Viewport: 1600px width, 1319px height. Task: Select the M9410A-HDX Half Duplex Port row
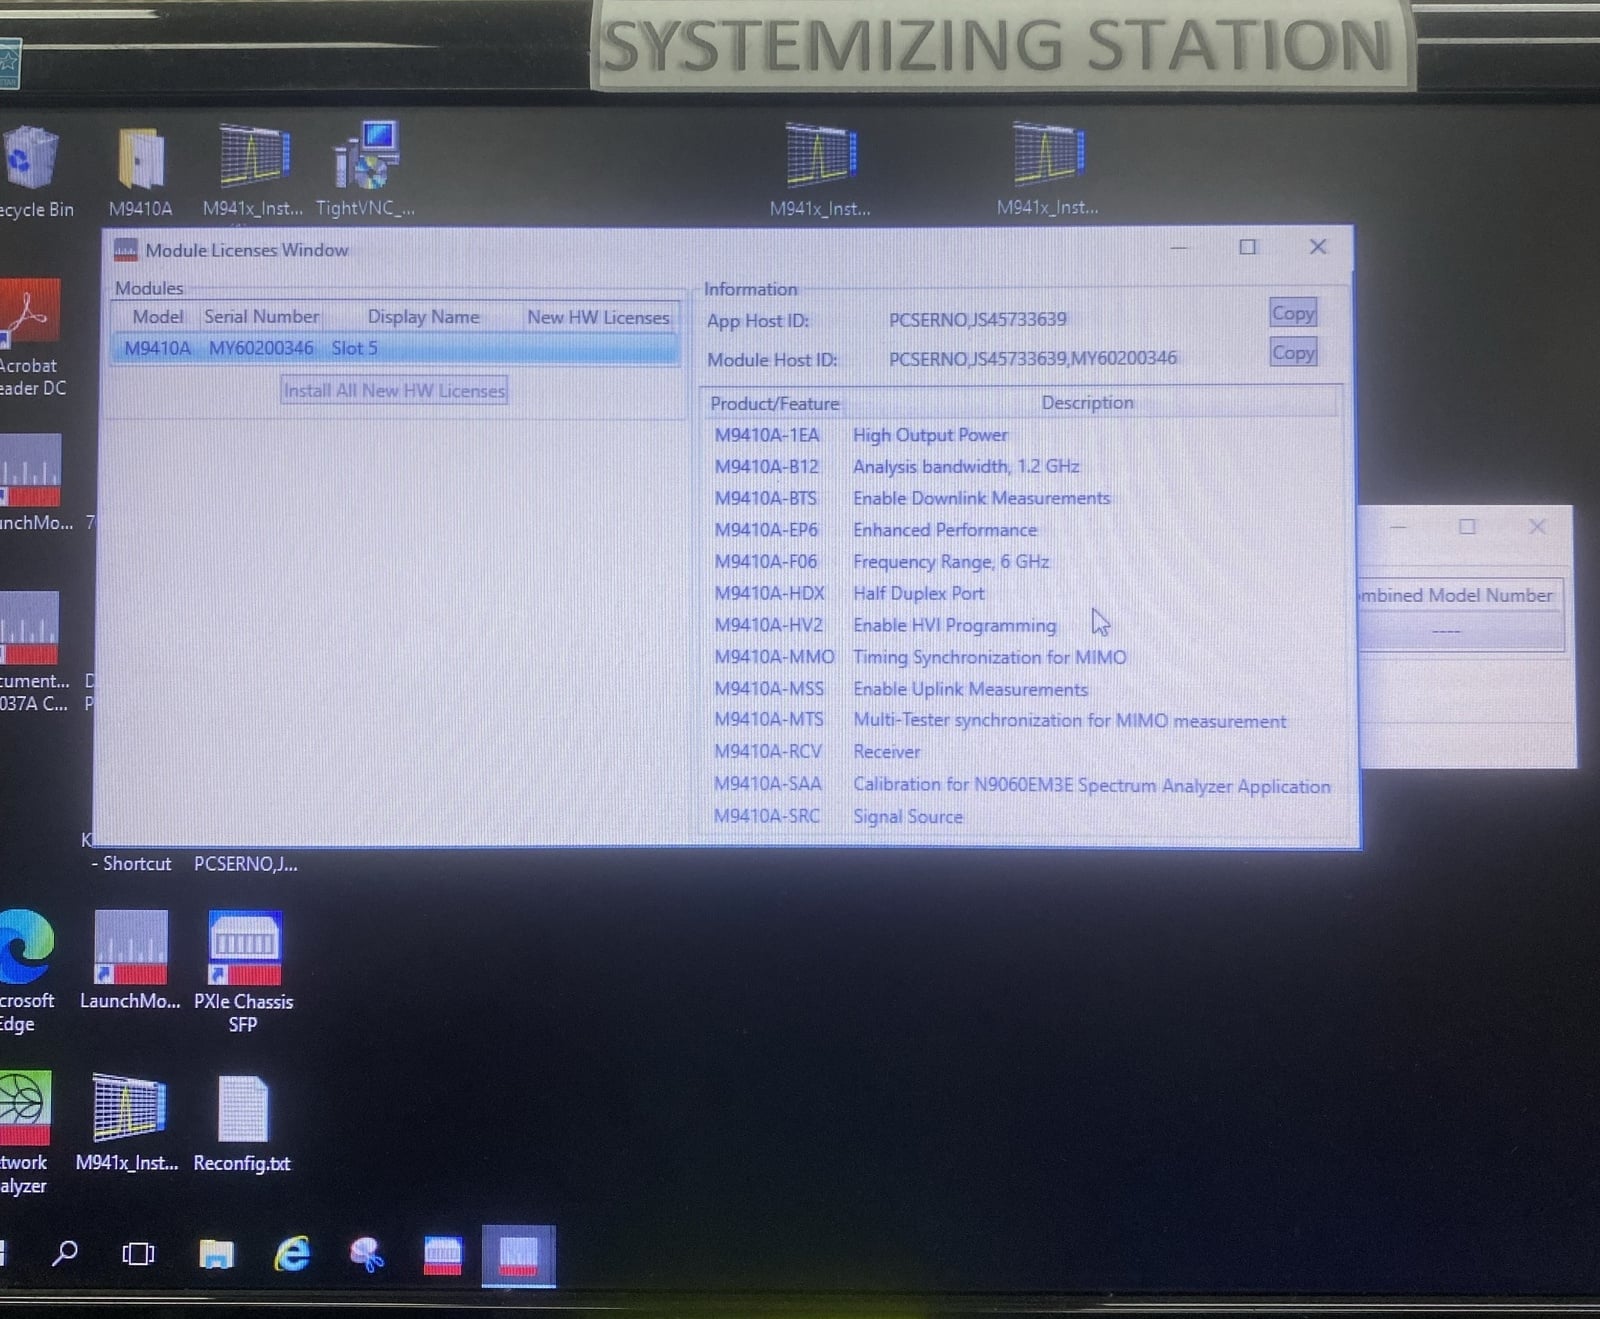tap(1020, 593)
